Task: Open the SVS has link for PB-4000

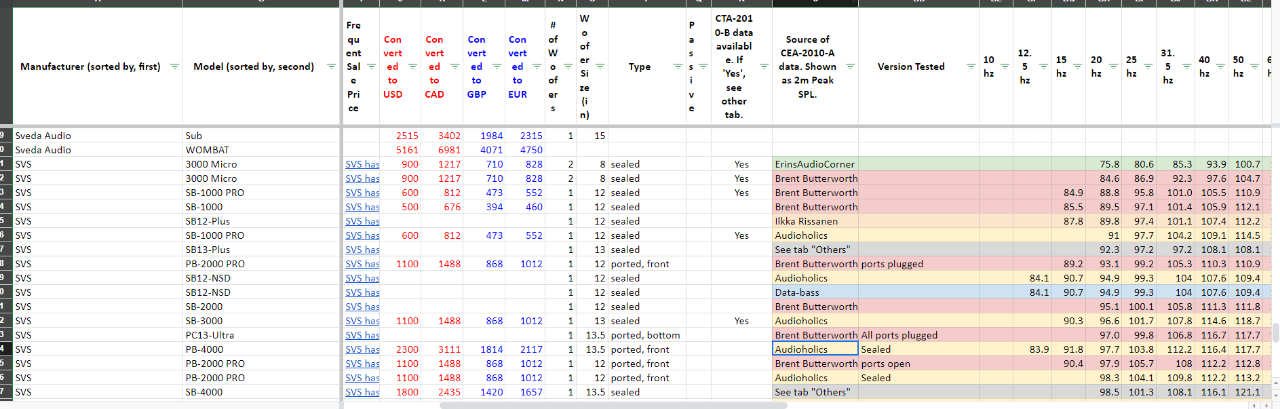Action: click(362, 349)
